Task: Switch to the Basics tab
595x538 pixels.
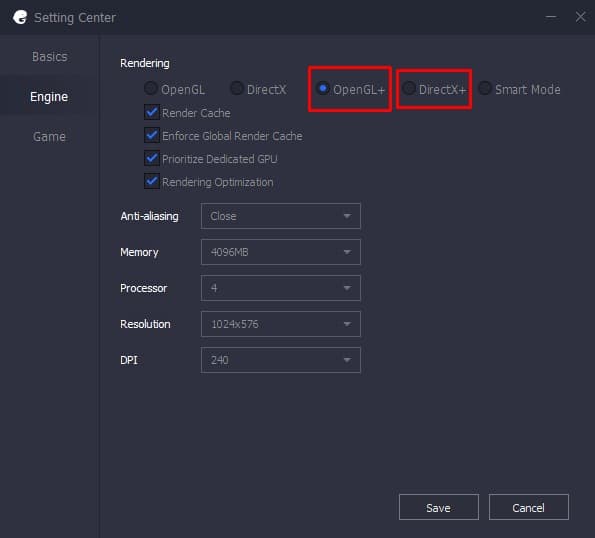Action: point(50,57)
